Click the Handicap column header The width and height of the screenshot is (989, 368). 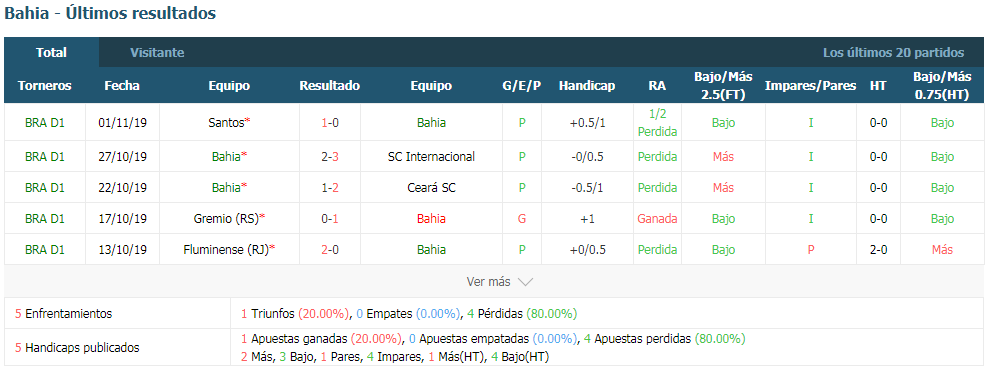click(587, 86)
